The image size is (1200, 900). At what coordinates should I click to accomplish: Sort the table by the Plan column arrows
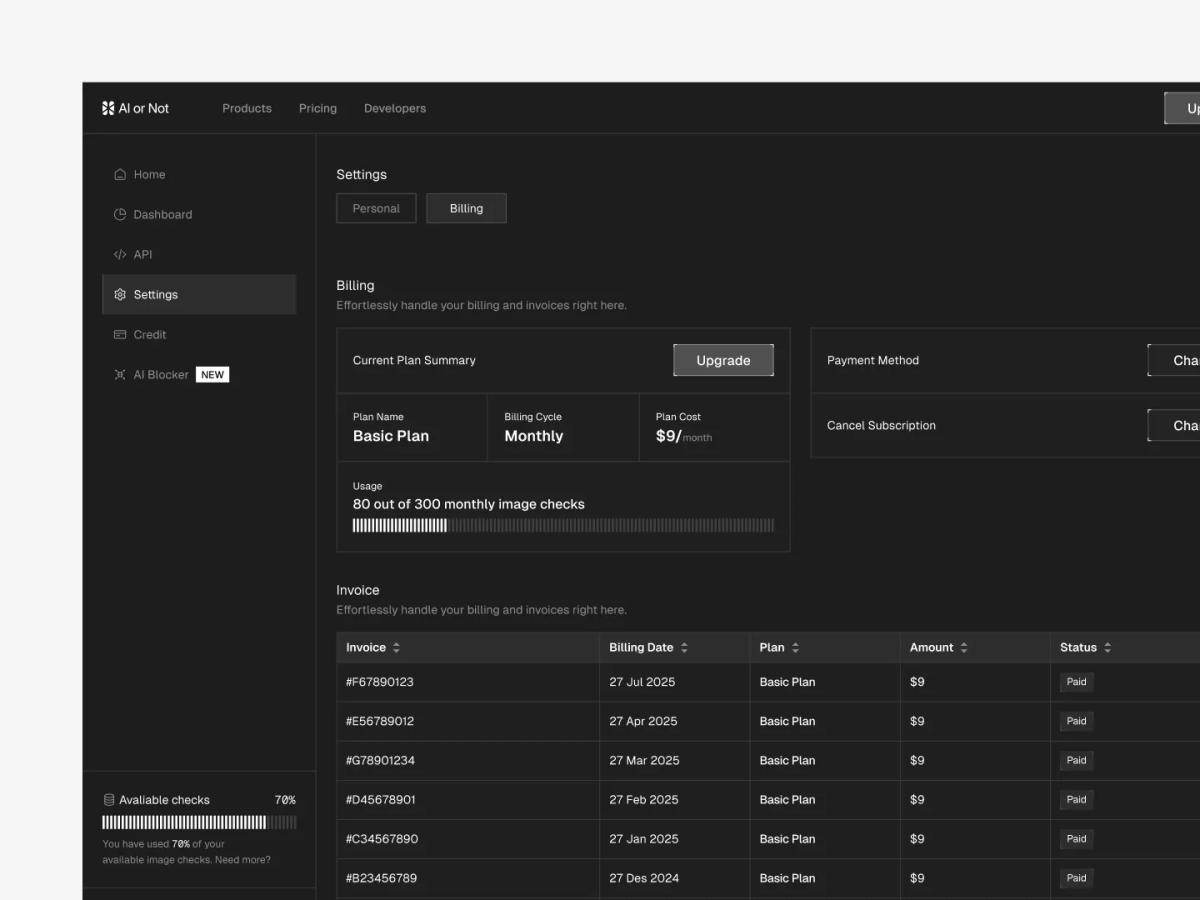795,647
